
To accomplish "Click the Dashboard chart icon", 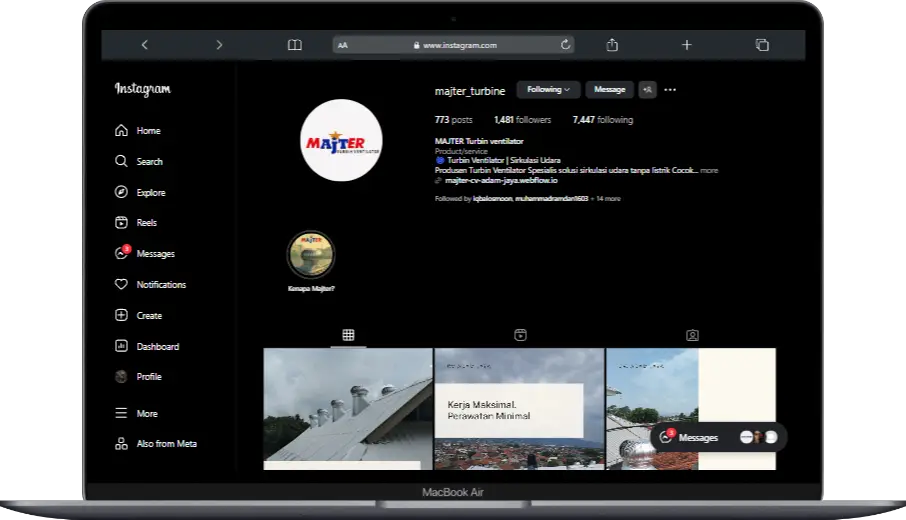I will (121, 346).
